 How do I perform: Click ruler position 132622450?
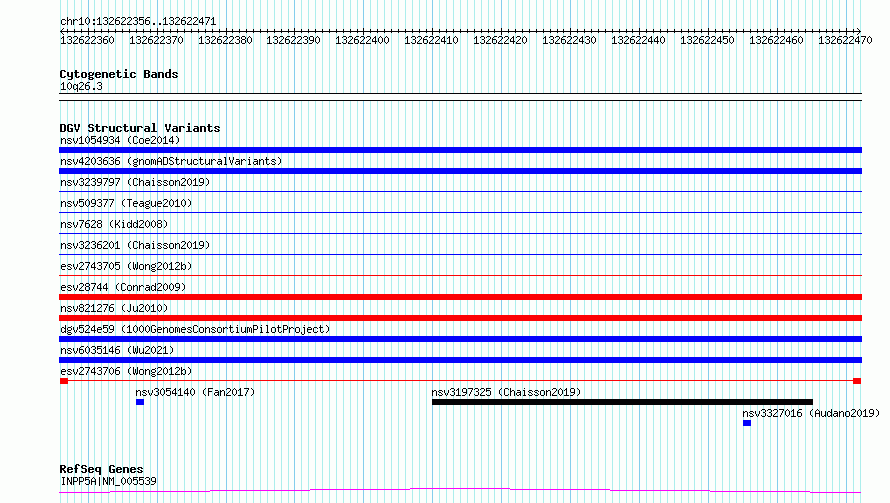707,40
